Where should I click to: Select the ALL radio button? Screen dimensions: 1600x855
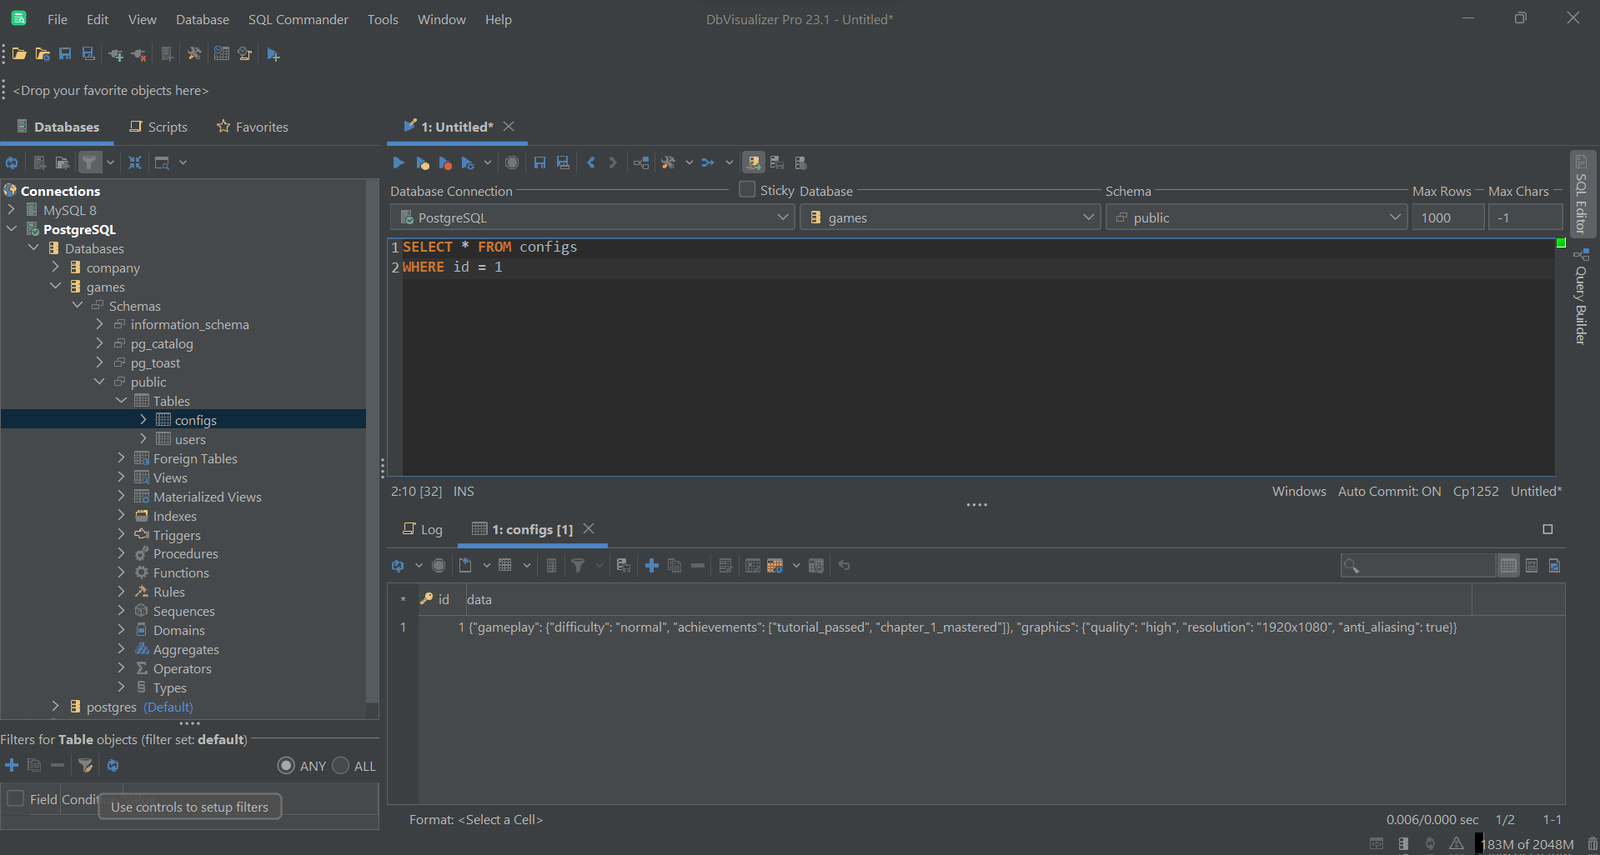click(340, 765)
